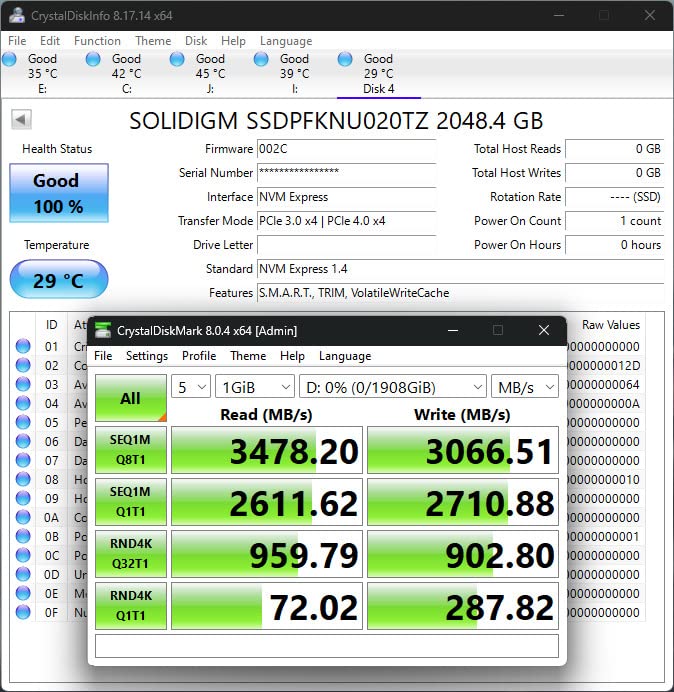Click the blue status orb in attribute row 01
Screen dimensions: 674x692
[23, 346]
